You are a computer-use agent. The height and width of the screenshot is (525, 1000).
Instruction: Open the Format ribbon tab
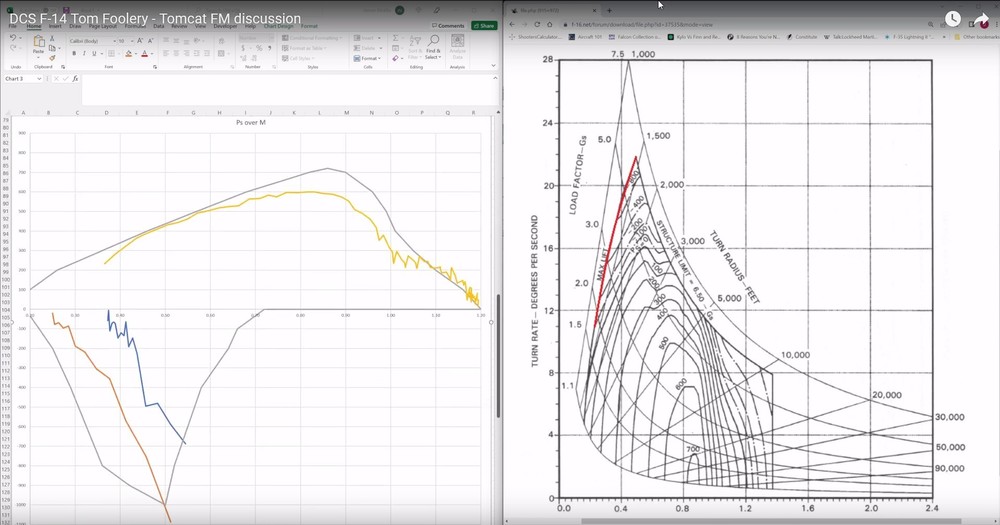pos(309,26)
